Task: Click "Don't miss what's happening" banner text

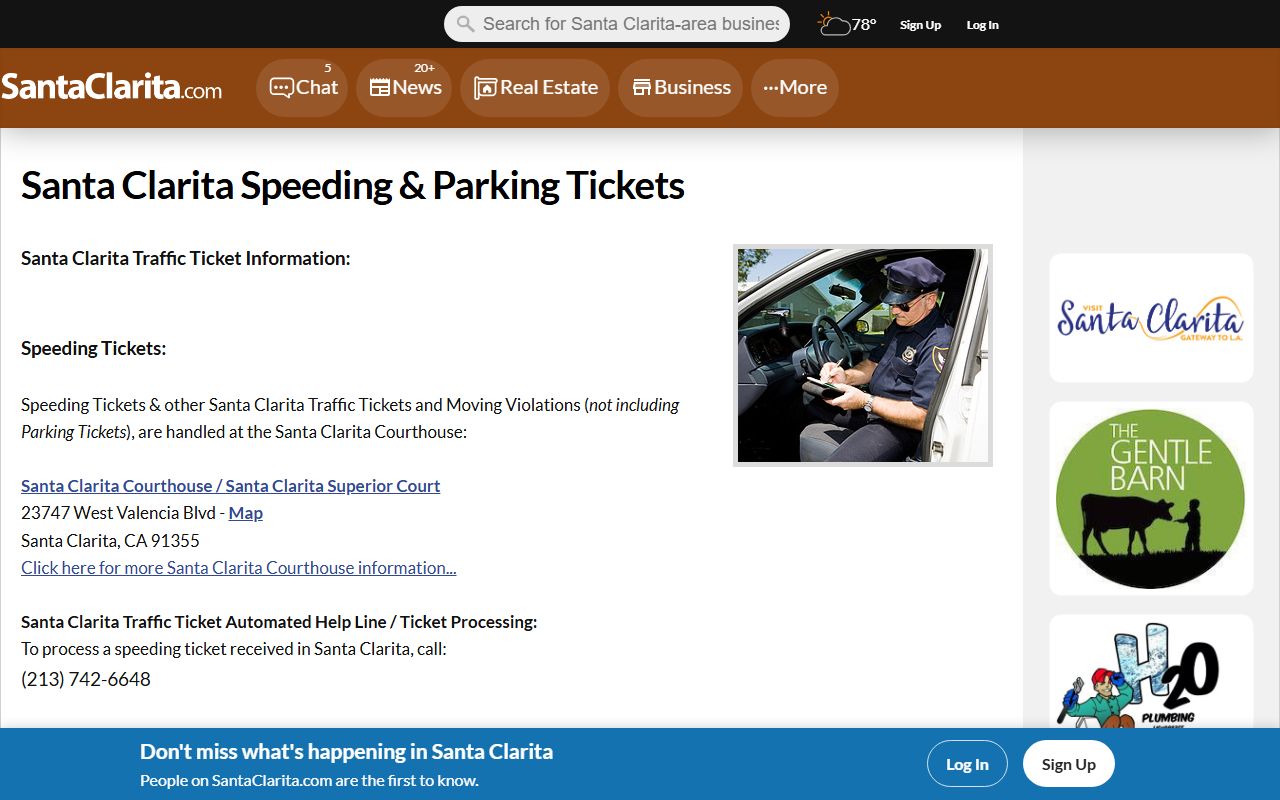Action: click(346, 752)
